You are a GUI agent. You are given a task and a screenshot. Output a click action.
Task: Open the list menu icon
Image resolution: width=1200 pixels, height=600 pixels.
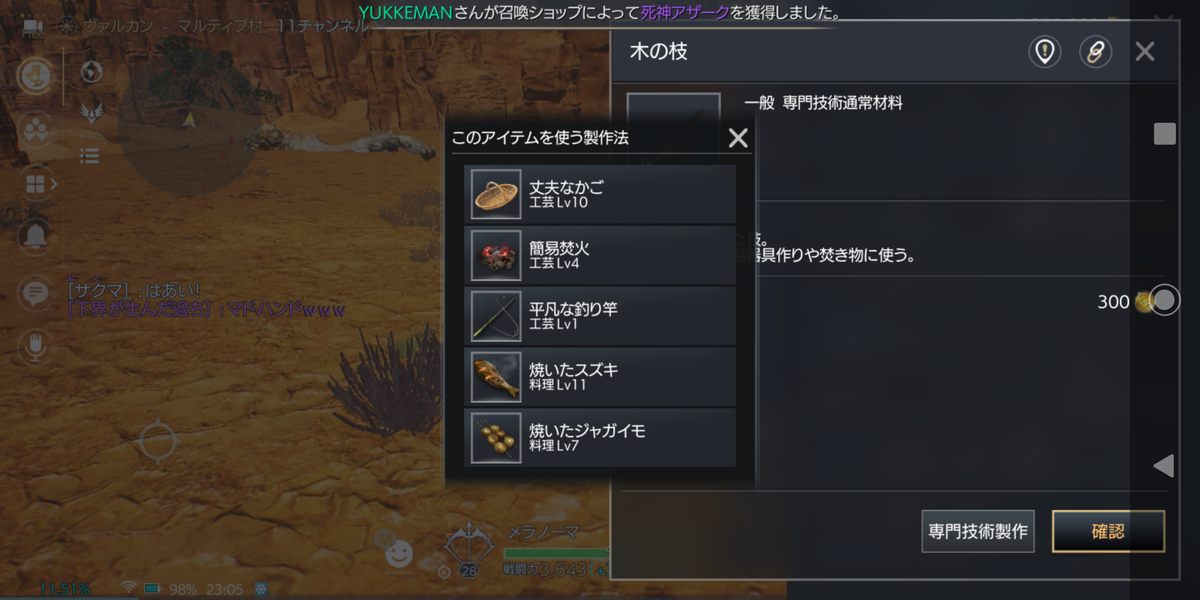(90, 156)
